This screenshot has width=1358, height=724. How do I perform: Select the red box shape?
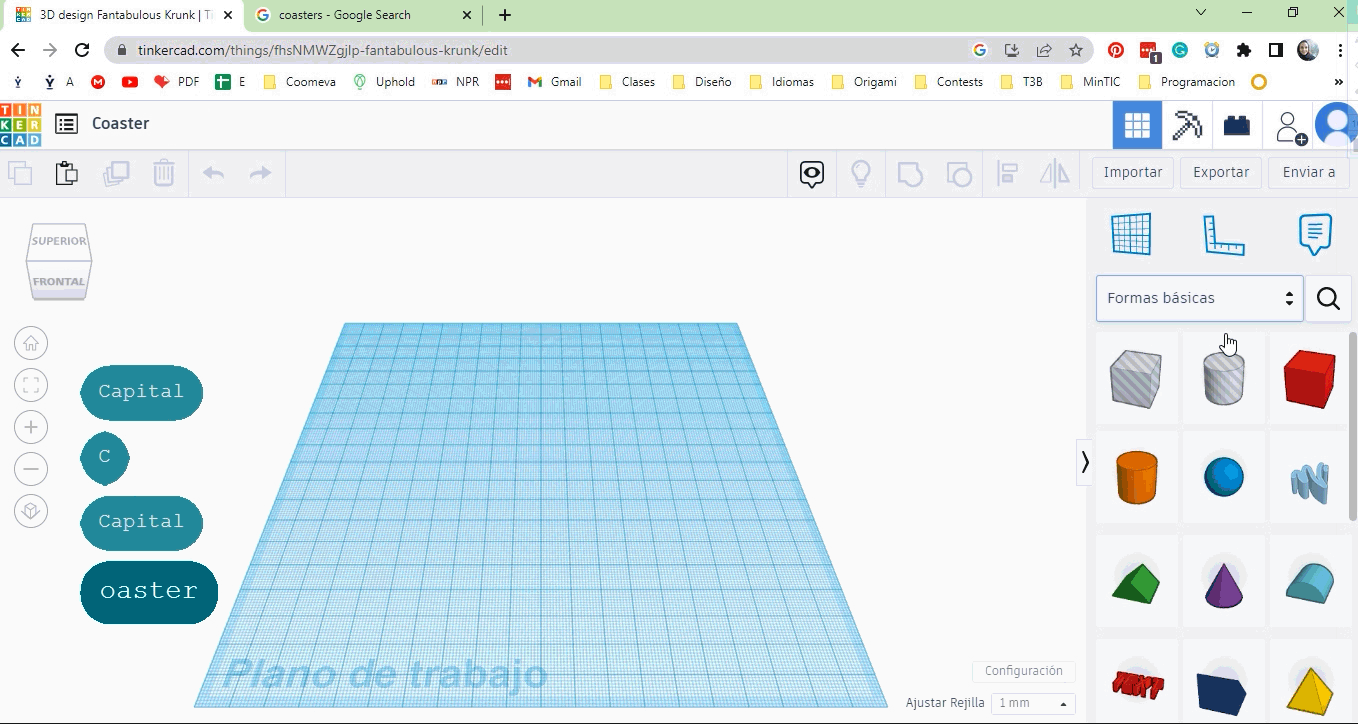1310,378
